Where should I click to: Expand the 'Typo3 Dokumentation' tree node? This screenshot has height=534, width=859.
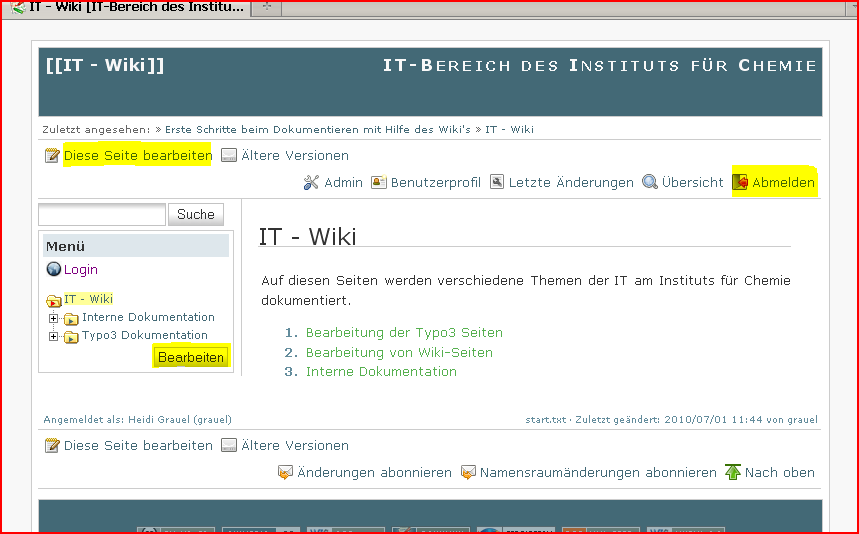tap(53, 336)
